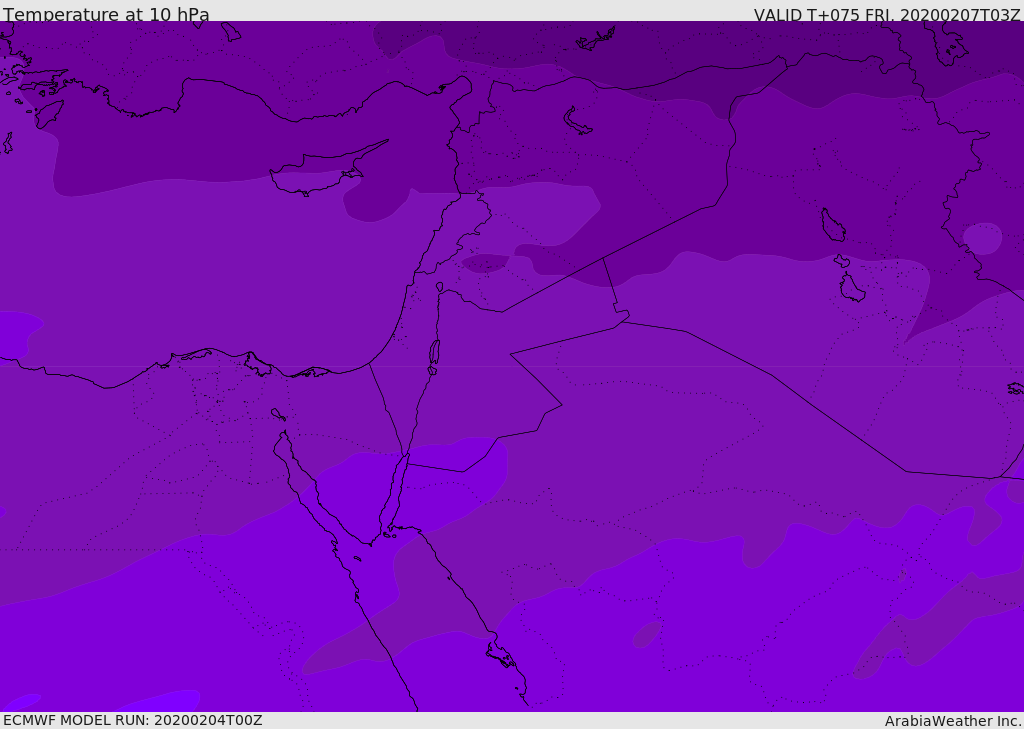Click the light oval contour in western Iran
This screenshot has height=729, width=1024.
982,238
